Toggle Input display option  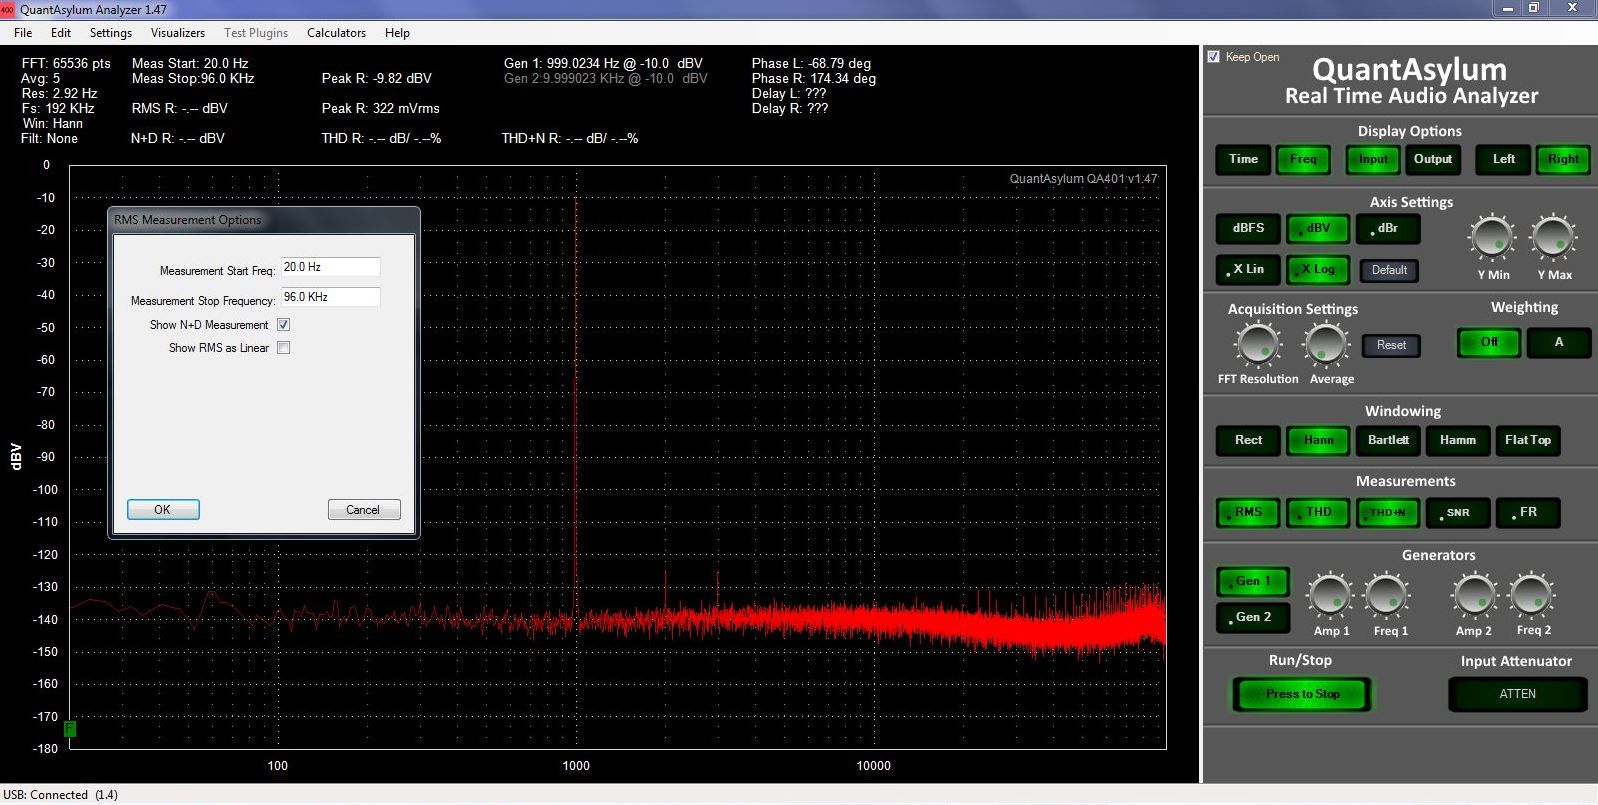(1373, 159)
